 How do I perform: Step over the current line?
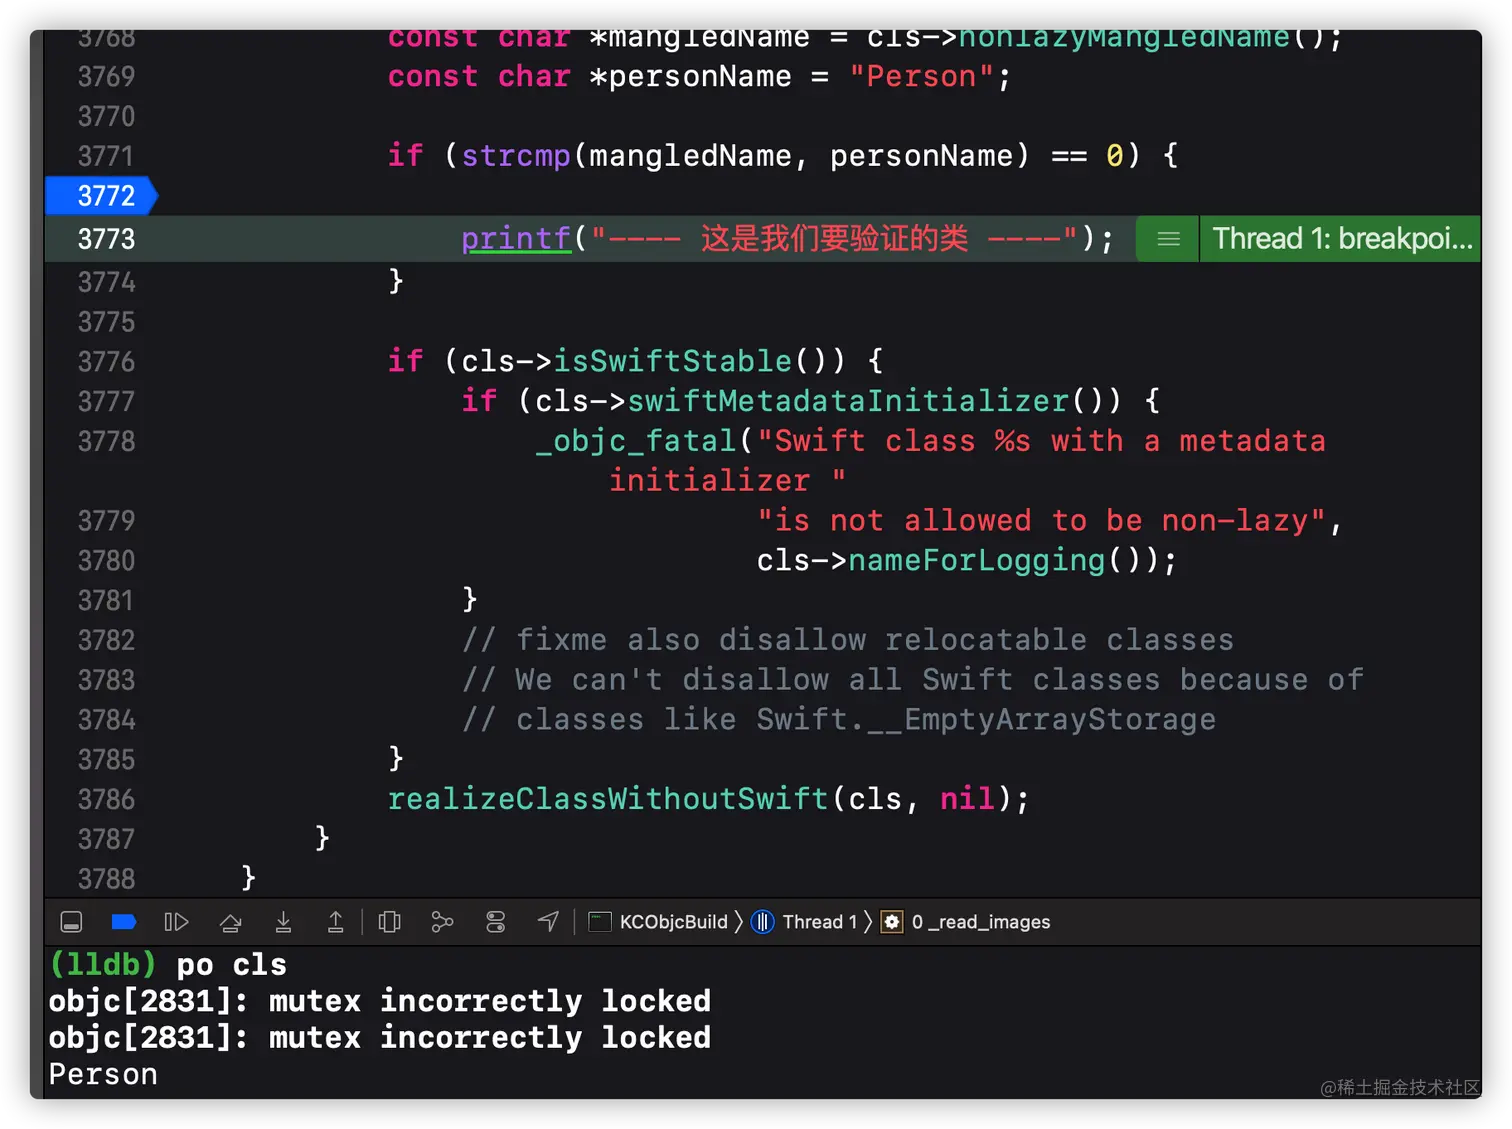[230, 922]
